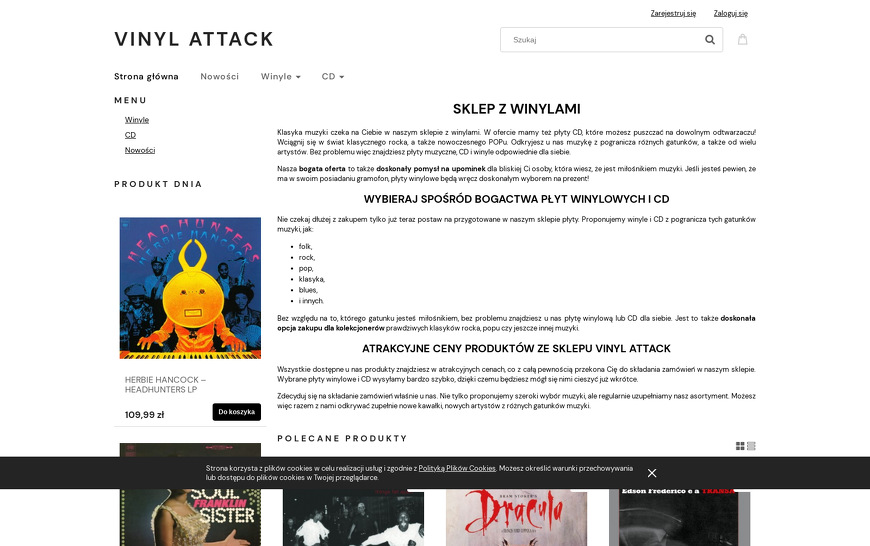Open the Dracula product thumbnail
Image resolution: width=870 pixels, height=546 pixels.
click(x=517, y=517)
